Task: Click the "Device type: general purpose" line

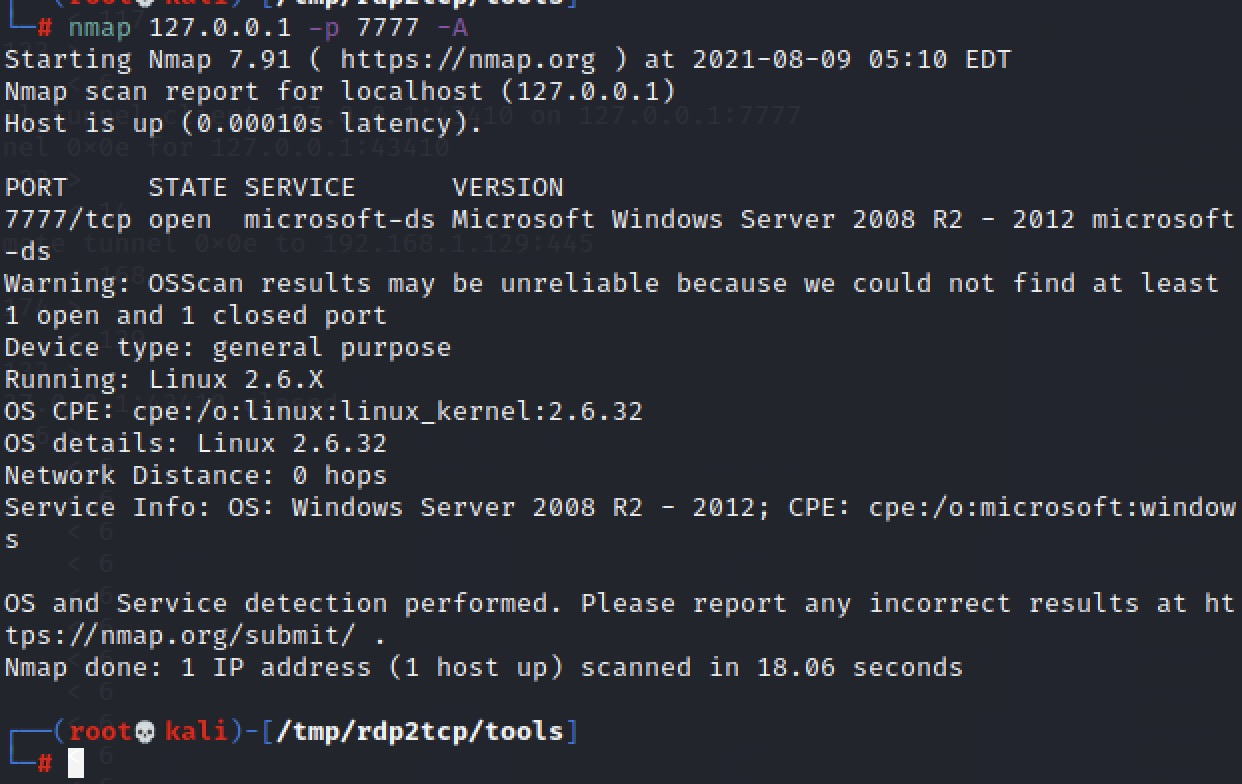Action: coord(228,348)
